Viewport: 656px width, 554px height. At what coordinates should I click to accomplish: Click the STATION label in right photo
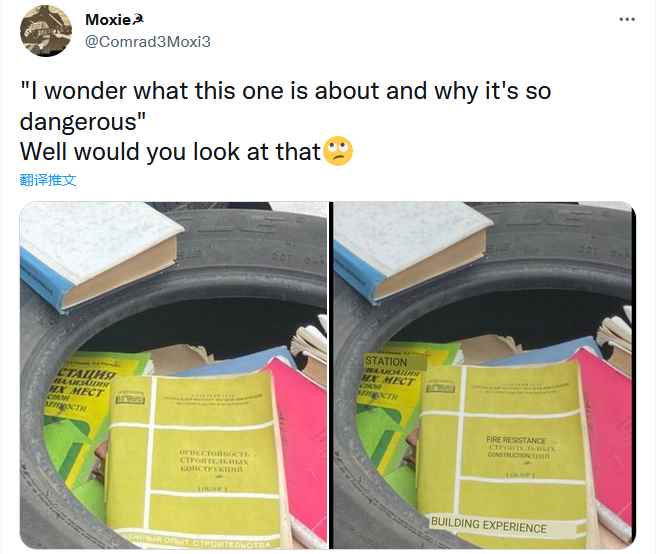click(386, 361)
